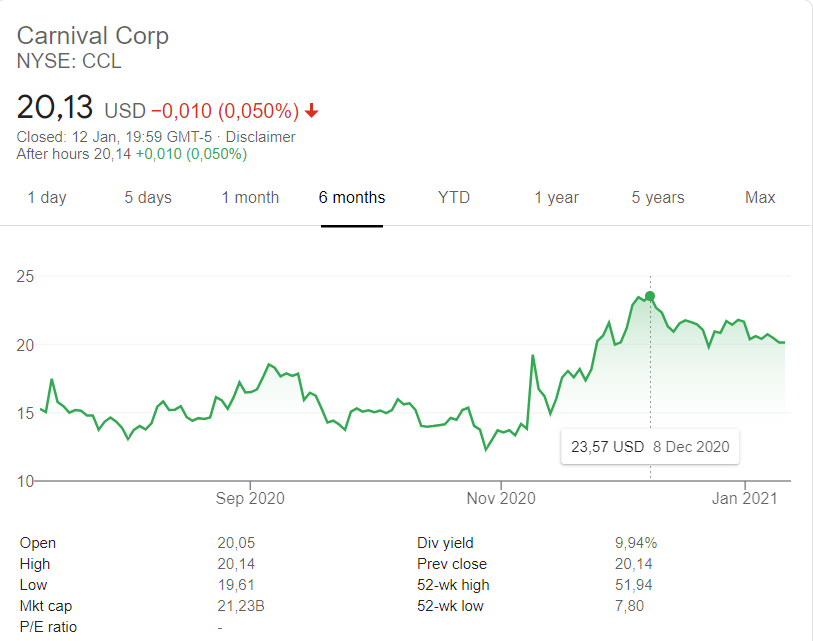
Task: Click the High label in stats
Action: pyautogui.click(x=35, y=564)
